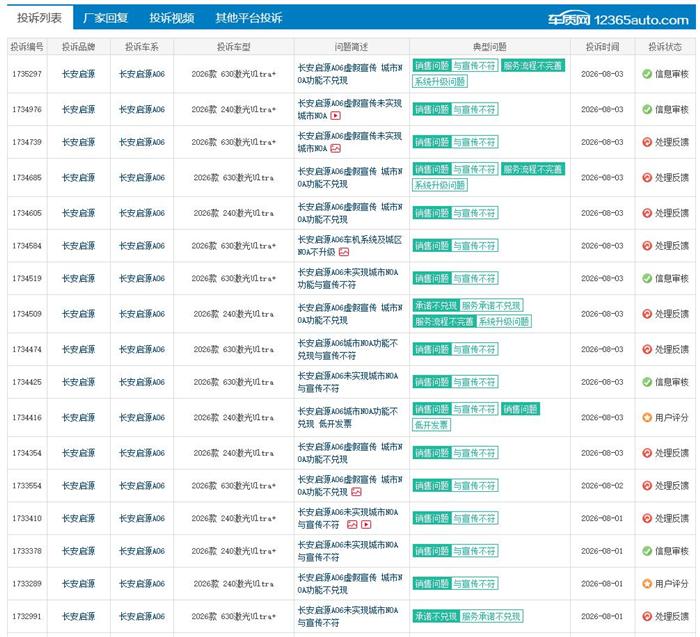Select complaint number 1733378
The height and width of the screenshot is (637, 700).
pos(27,551)
